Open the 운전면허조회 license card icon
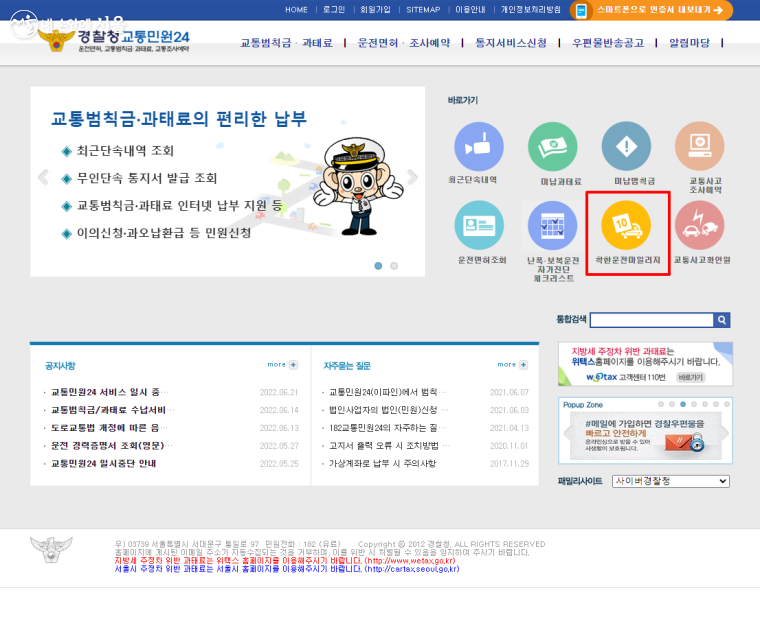 [479, 225]
